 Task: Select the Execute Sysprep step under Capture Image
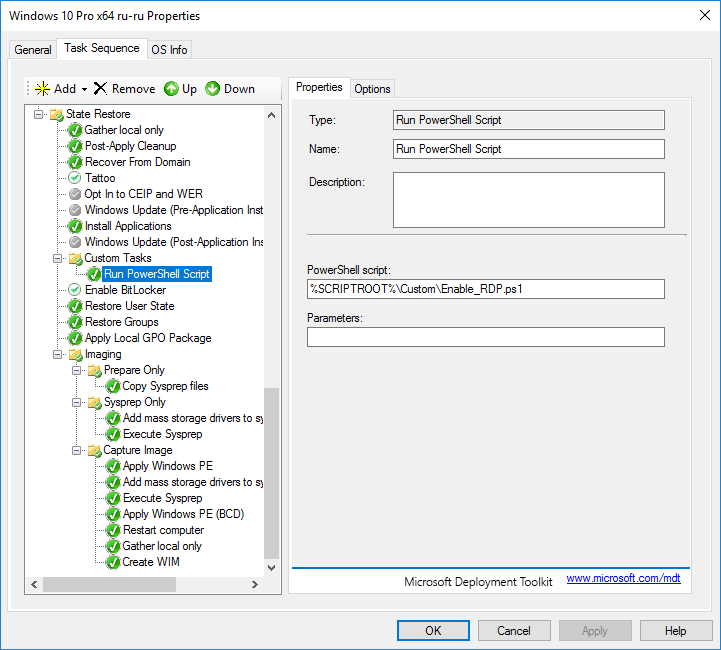click(162, 498)
